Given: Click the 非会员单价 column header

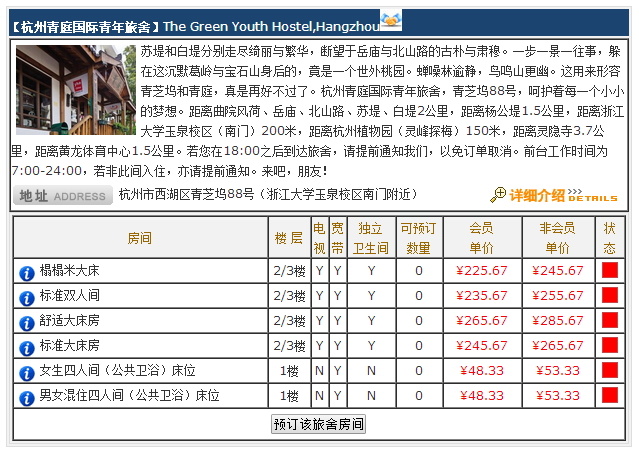Looking at the screenshot, I should pos(557,238).
